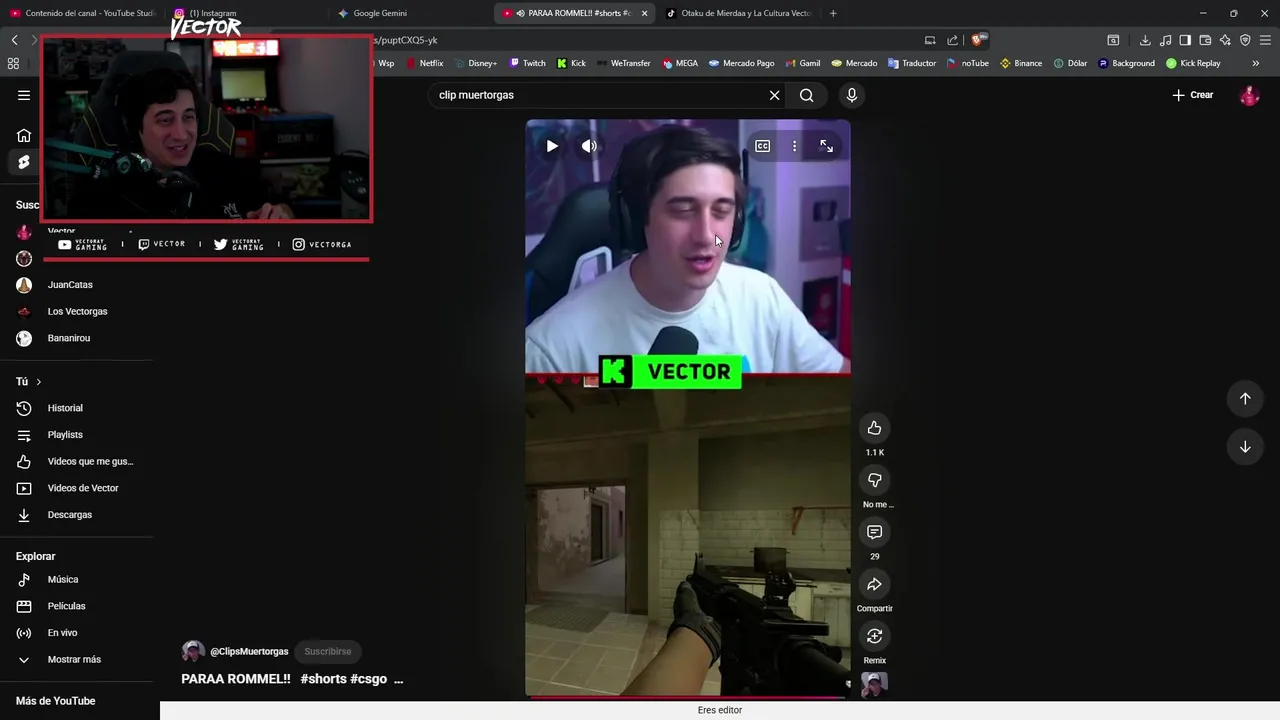Open the account avatar menu
Image resolution: width=1280 pixels, height=720 pixels.
coord(1249,95)
